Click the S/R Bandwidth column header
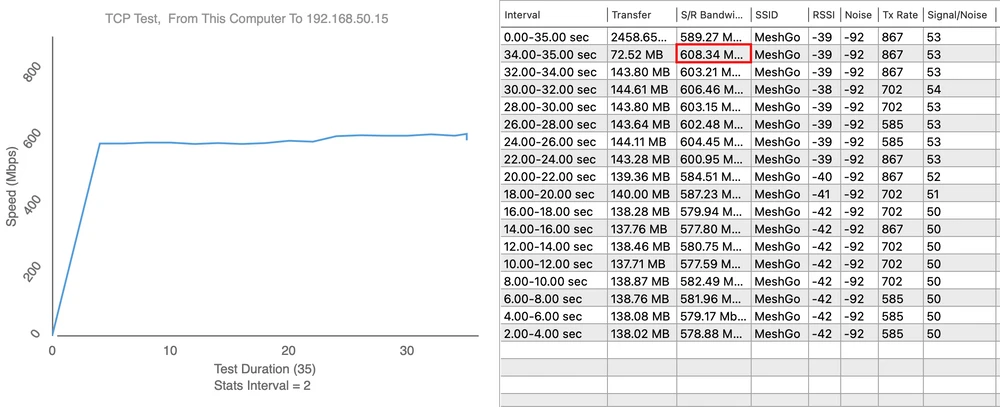 pyautogui.click(x=712, y=15)
